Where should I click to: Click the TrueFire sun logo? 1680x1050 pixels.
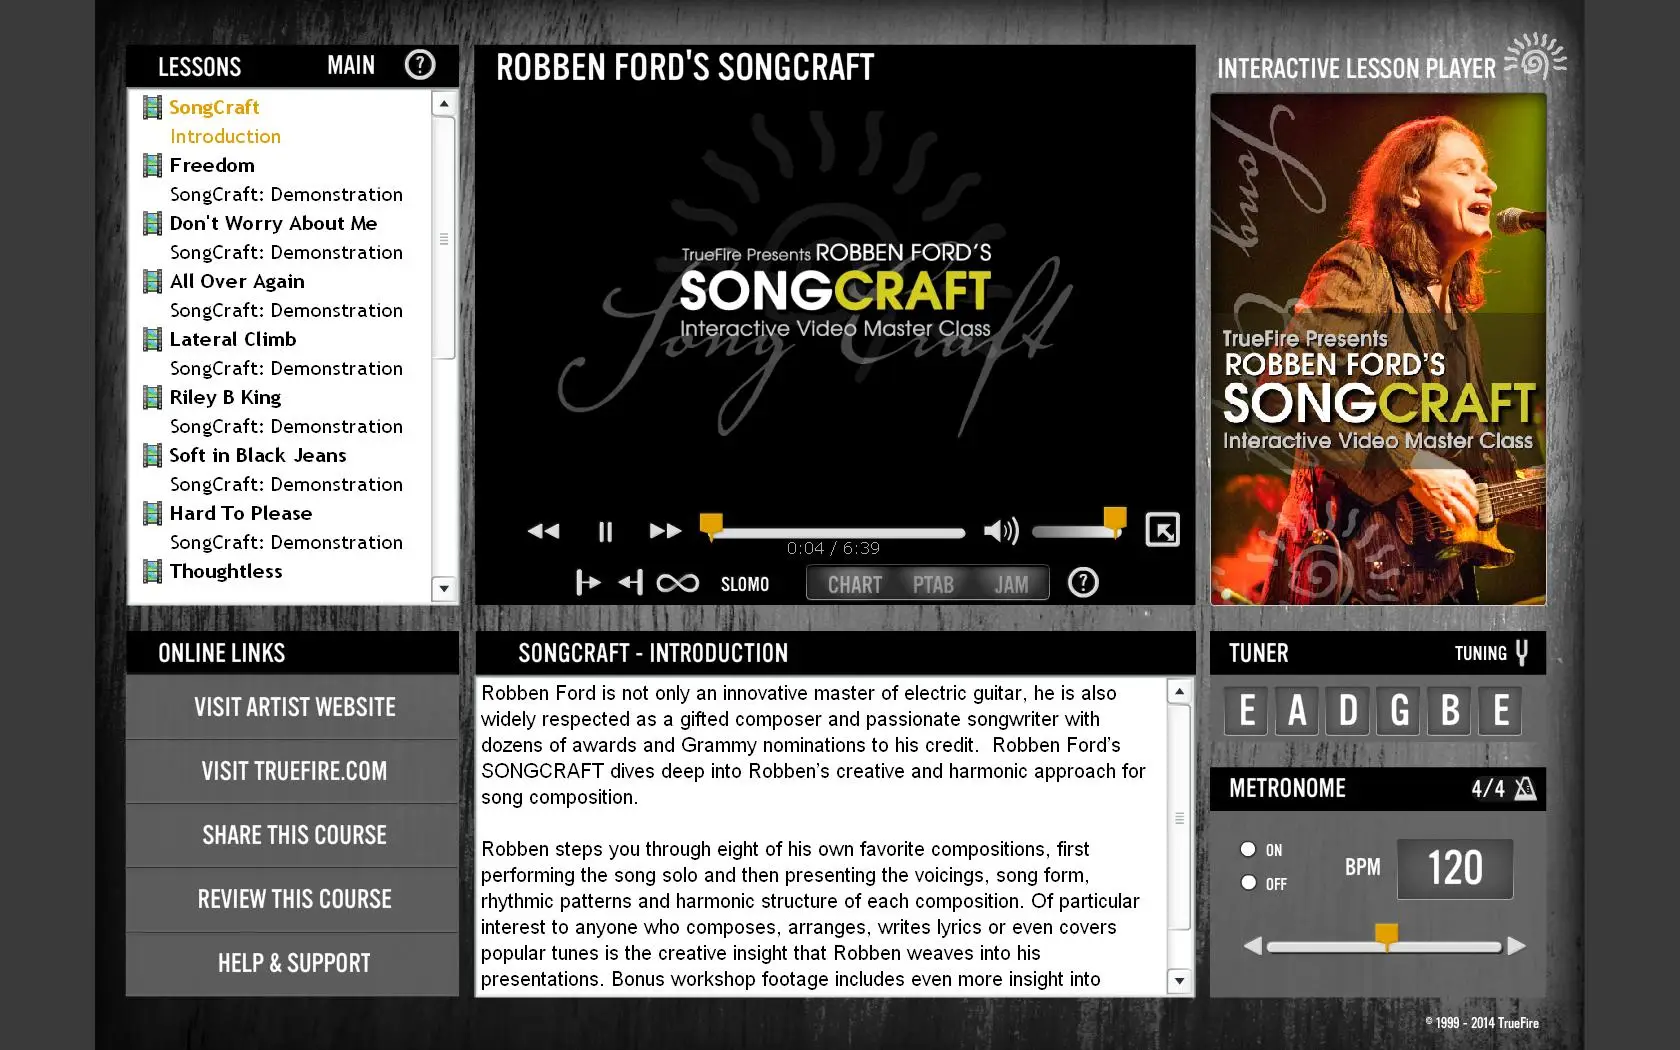click(x=1536, y=56)
